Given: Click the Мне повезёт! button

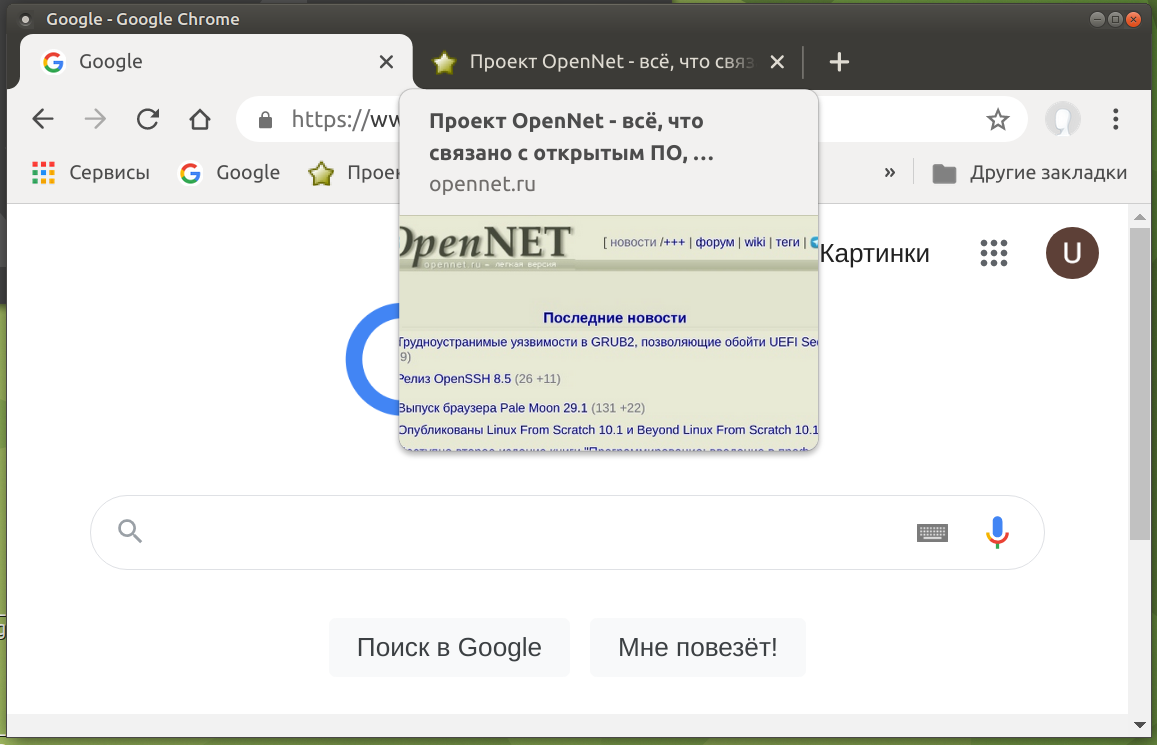Looking at the screenshot, I should click(697, 647).
